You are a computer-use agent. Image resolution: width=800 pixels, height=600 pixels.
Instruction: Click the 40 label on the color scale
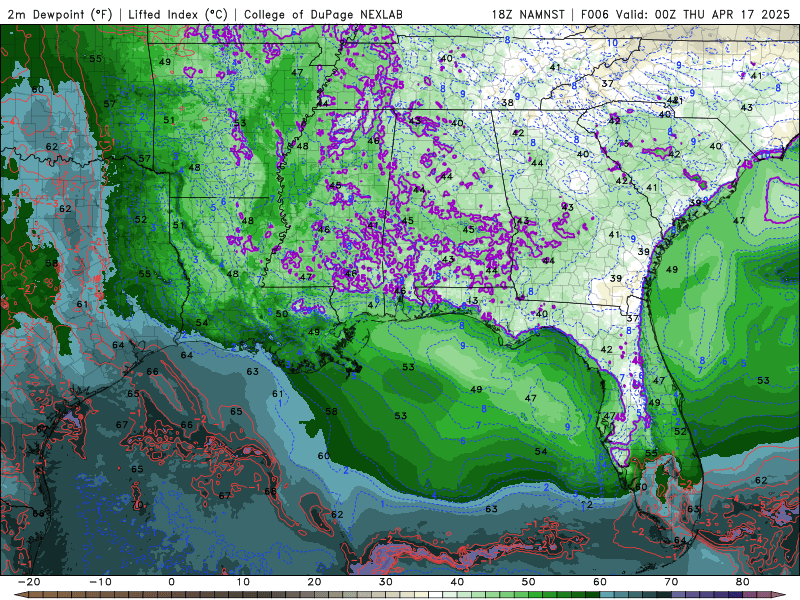coord(457,582)
